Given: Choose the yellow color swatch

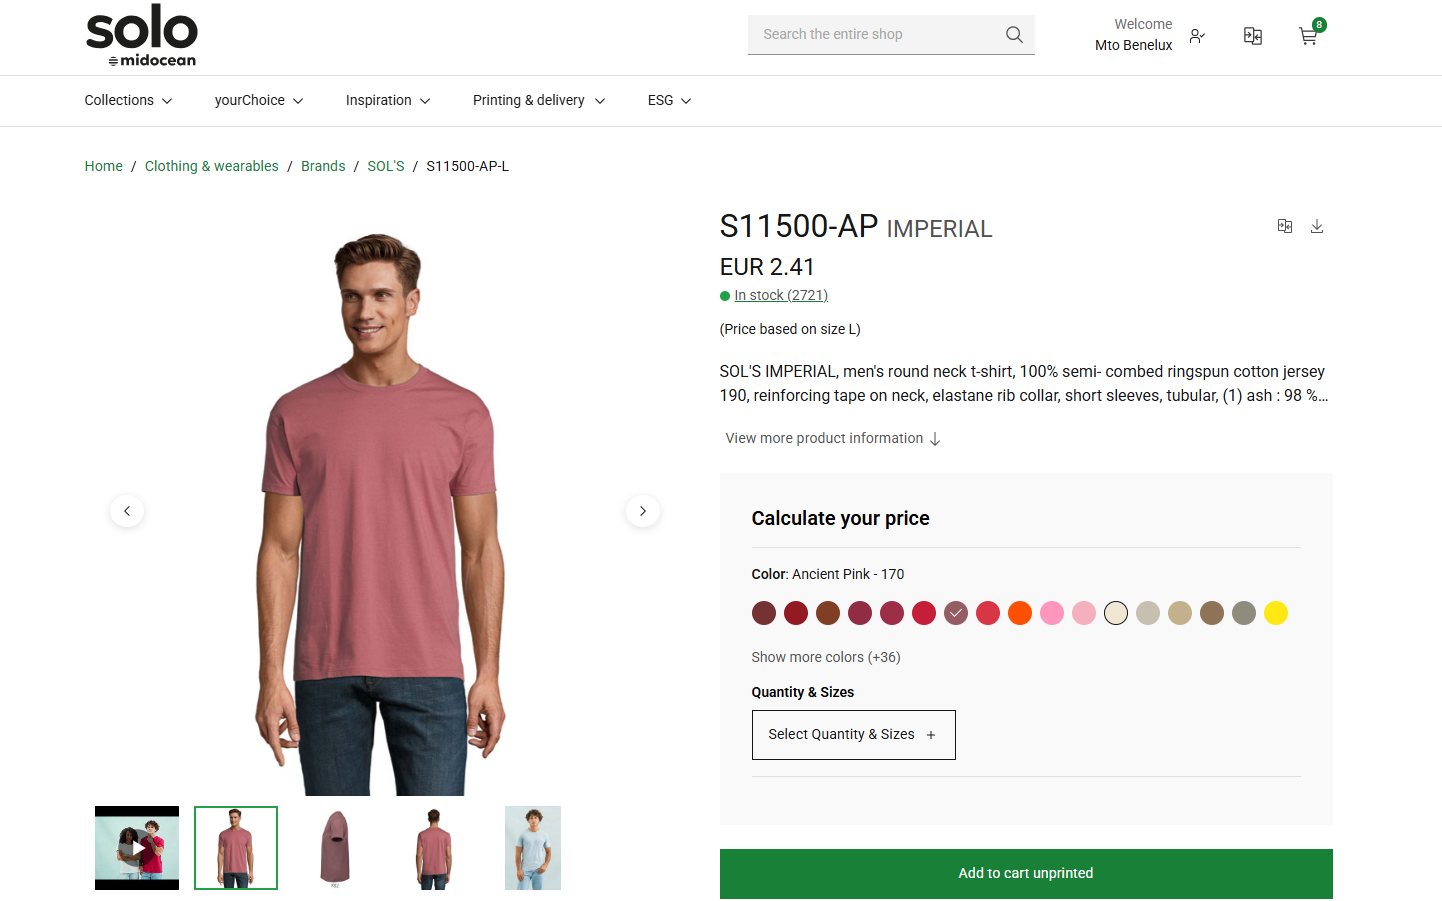Looking at the screenshot, I should click(x=1276, y=613).
